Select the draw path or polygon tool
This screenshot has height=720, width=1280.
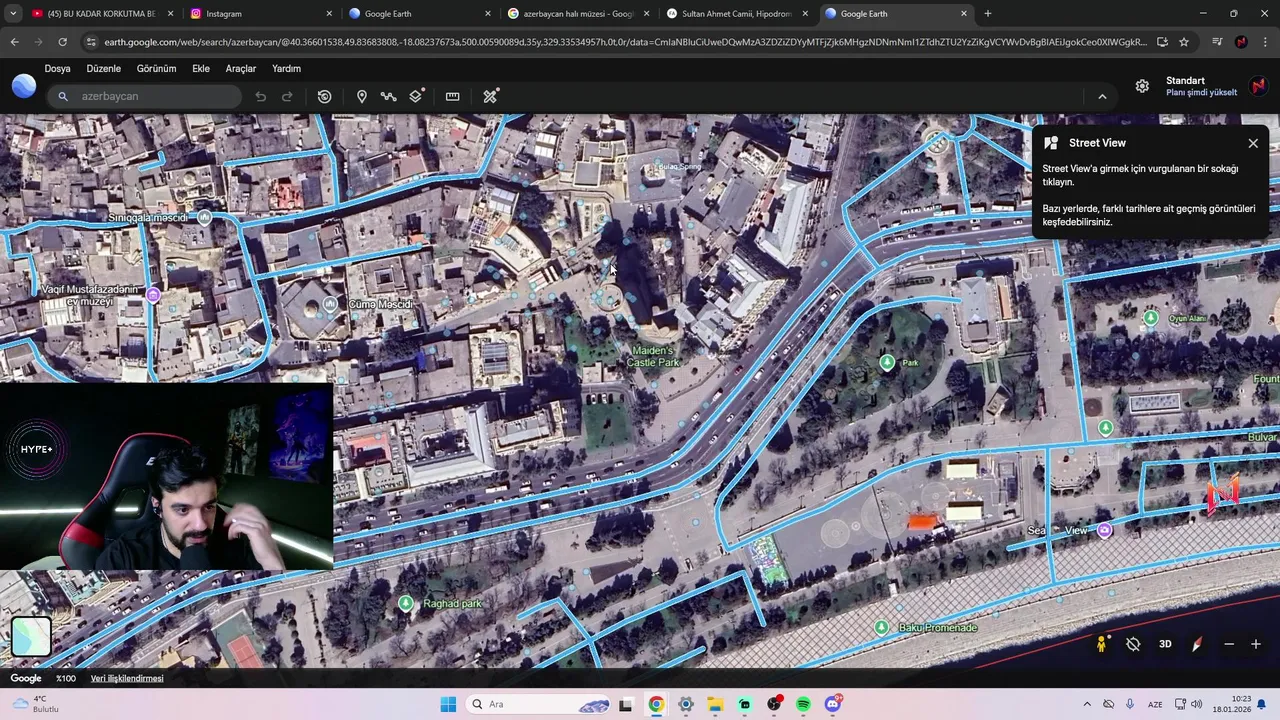[x=389, y=97]
